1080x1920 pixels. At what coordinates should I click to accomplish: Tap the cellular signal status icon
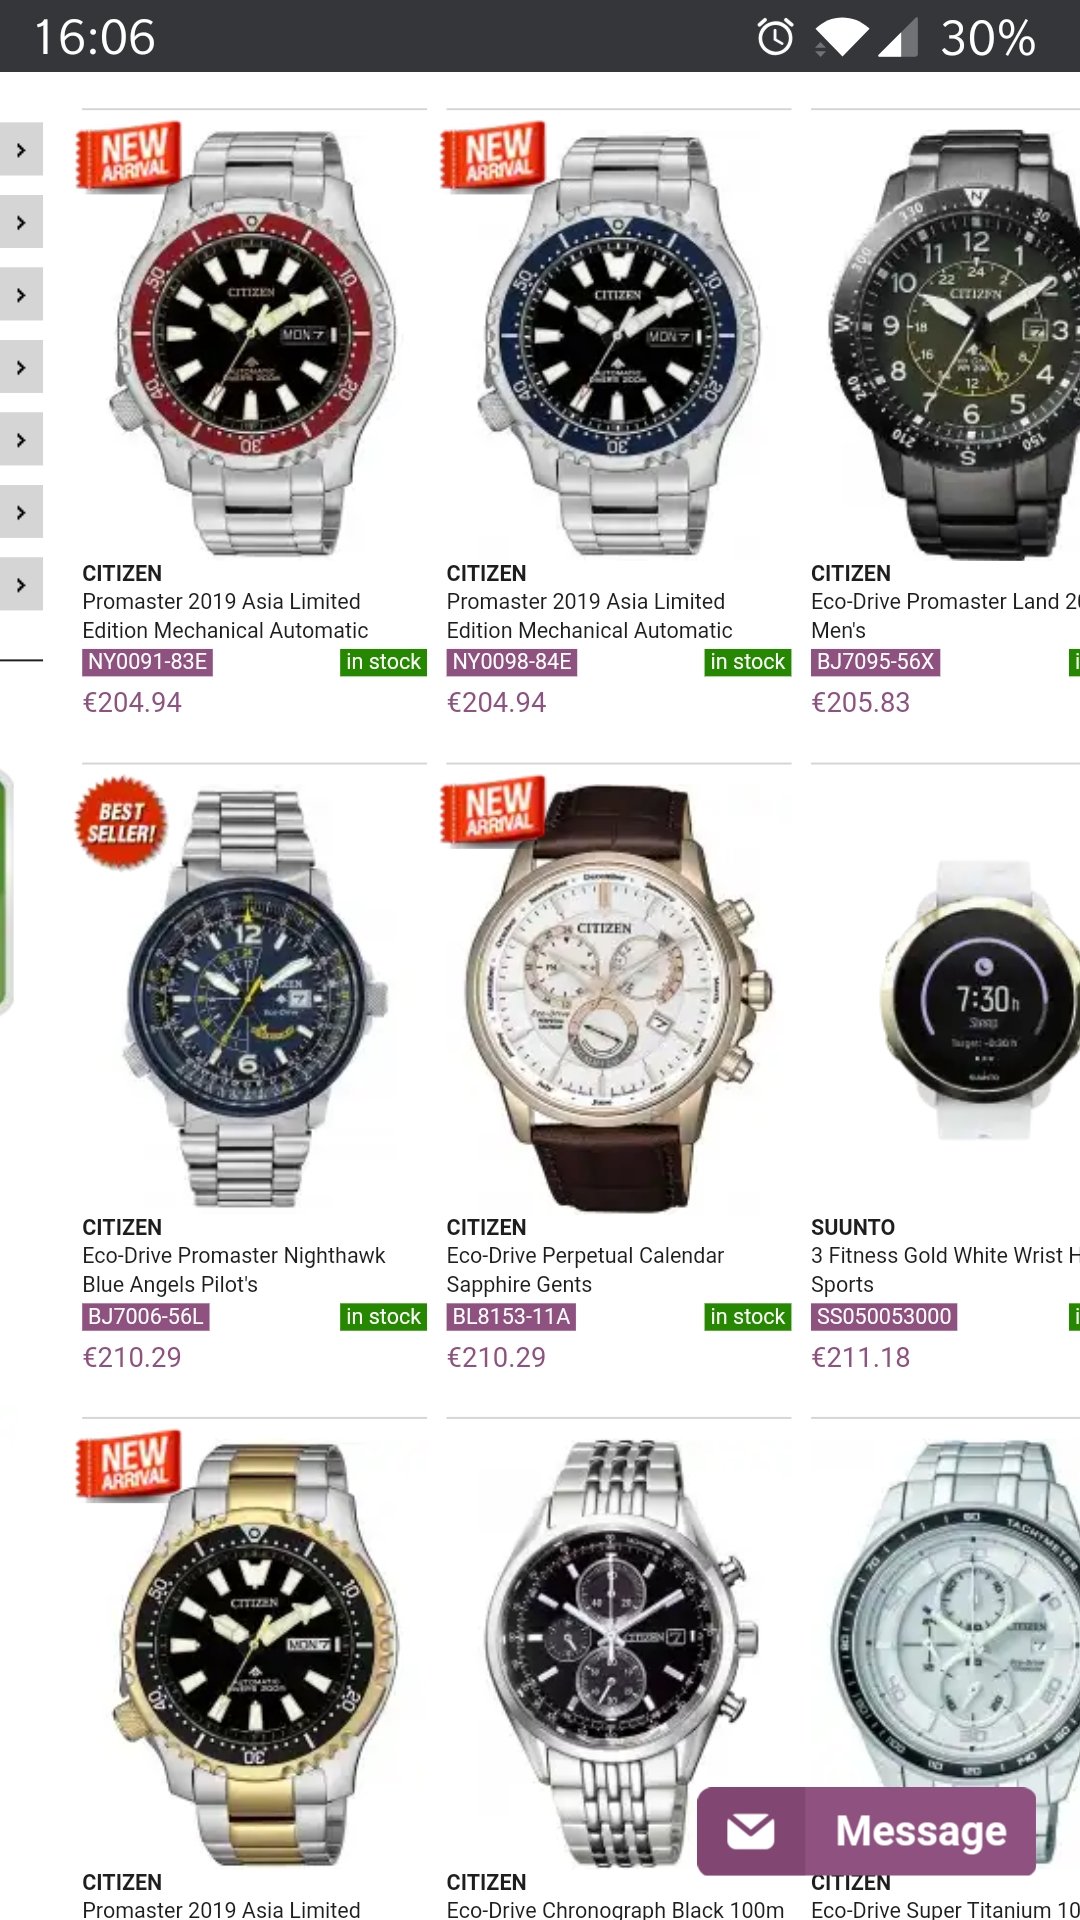click(898, 37)
